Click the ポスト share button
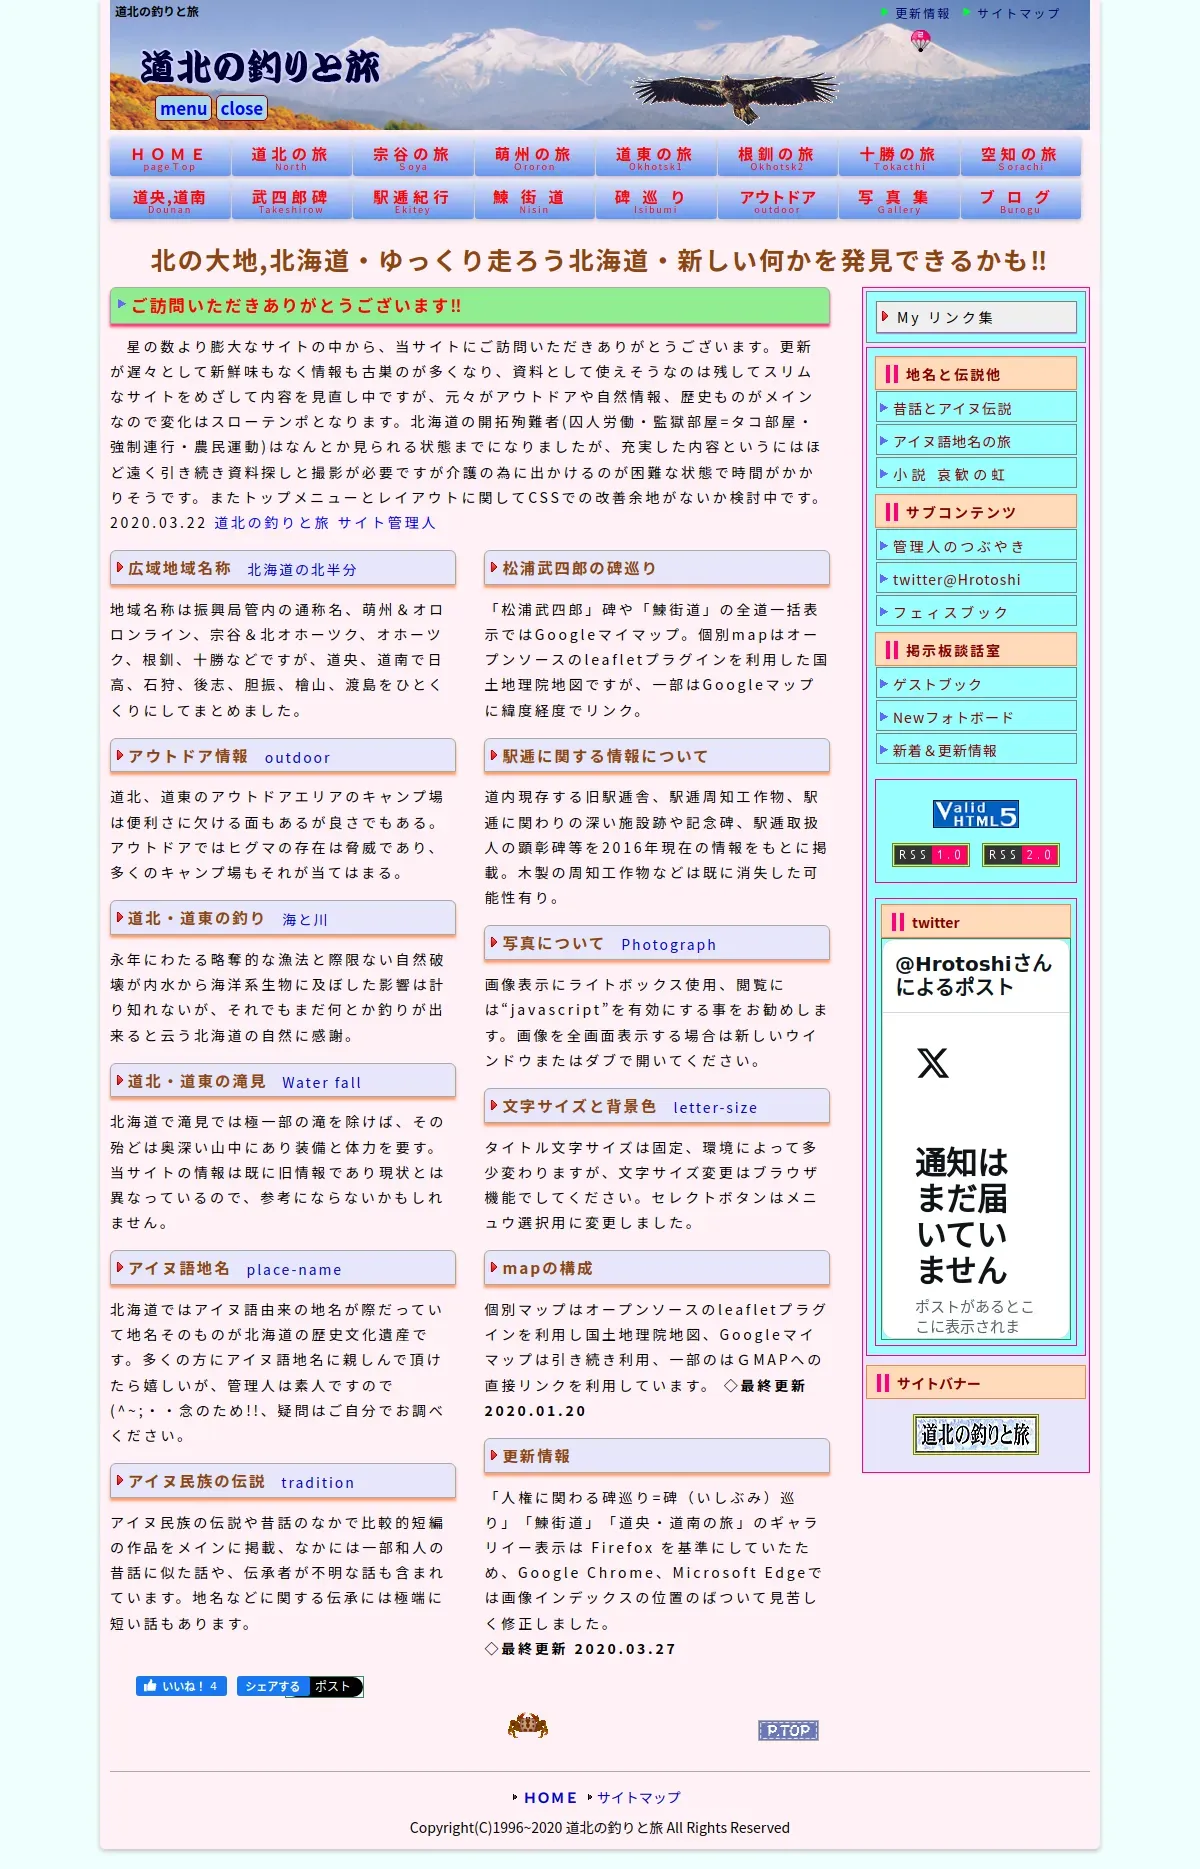Viewport: 1200px width, 1869px height. [x=334, y=1686]
